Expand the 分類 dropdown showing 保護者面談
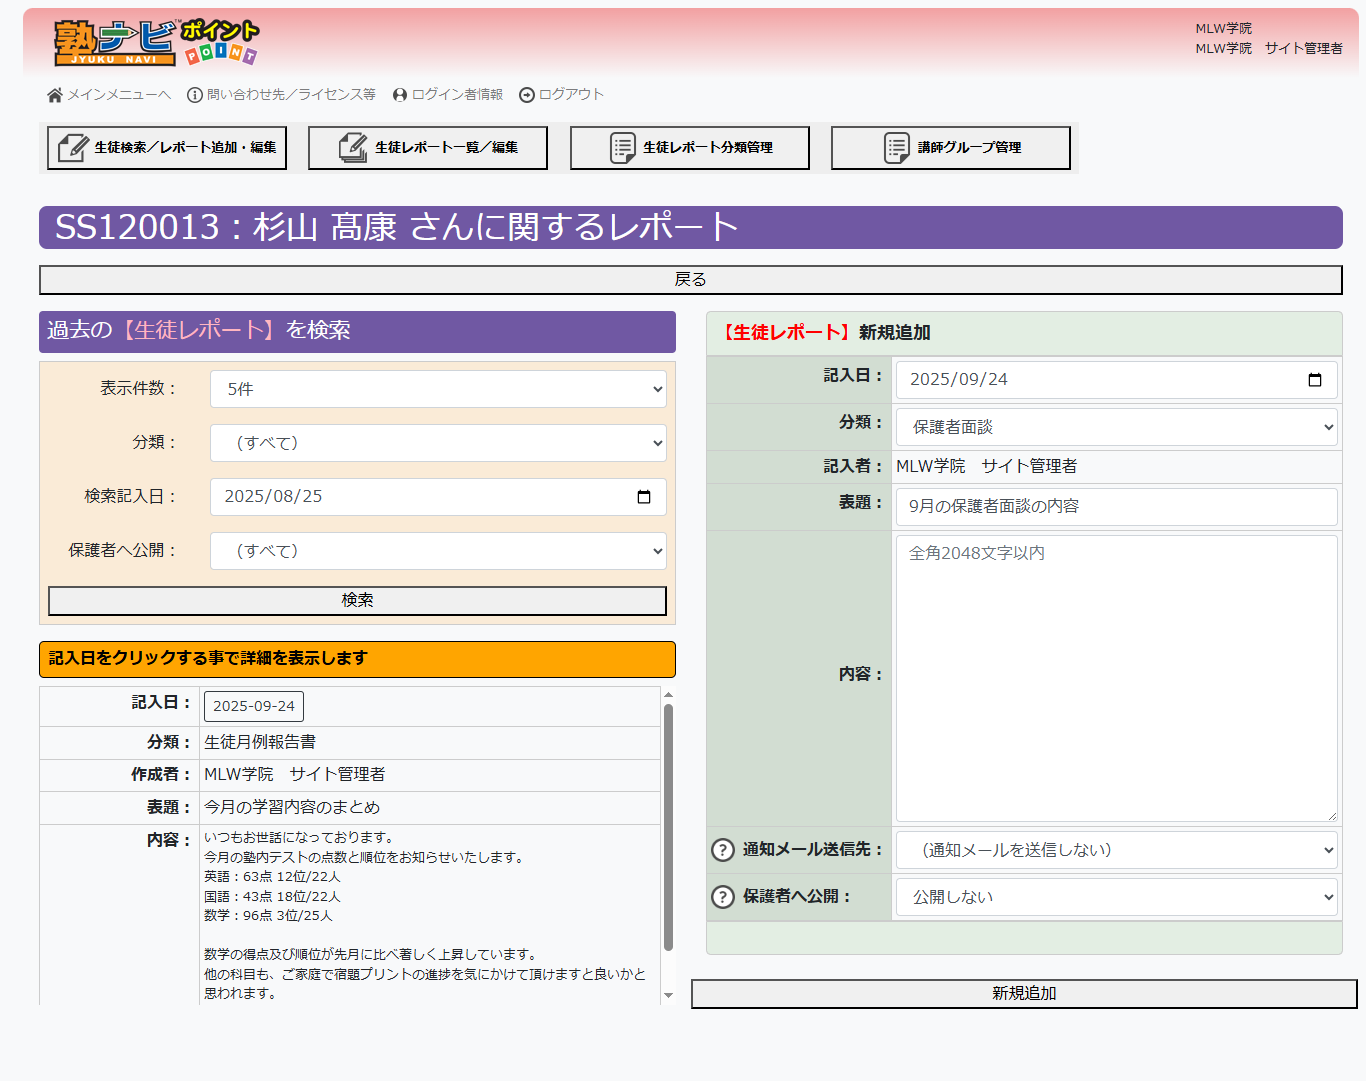1366x1082 pixels. pos(1116,427)
